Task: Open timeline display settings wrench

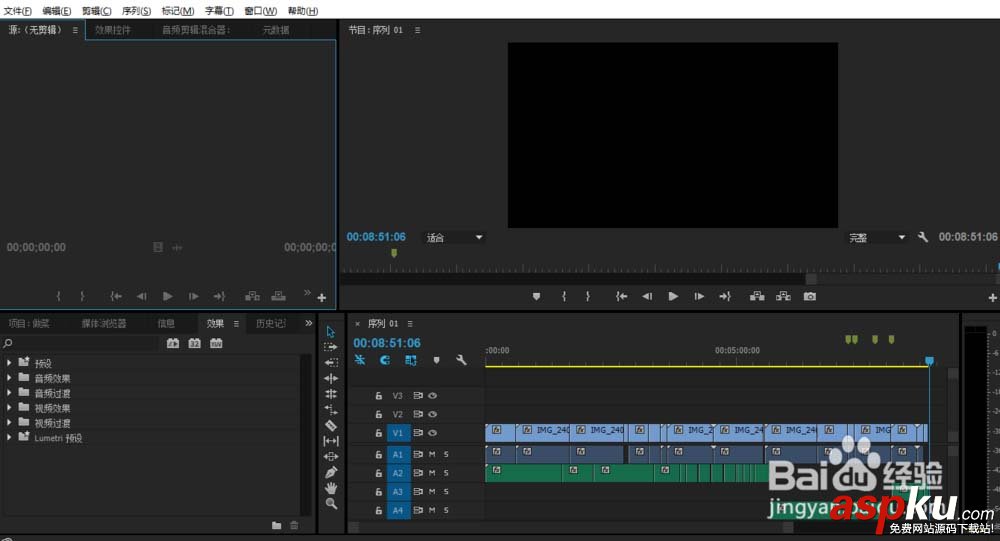Action: [x=461, y=360]
